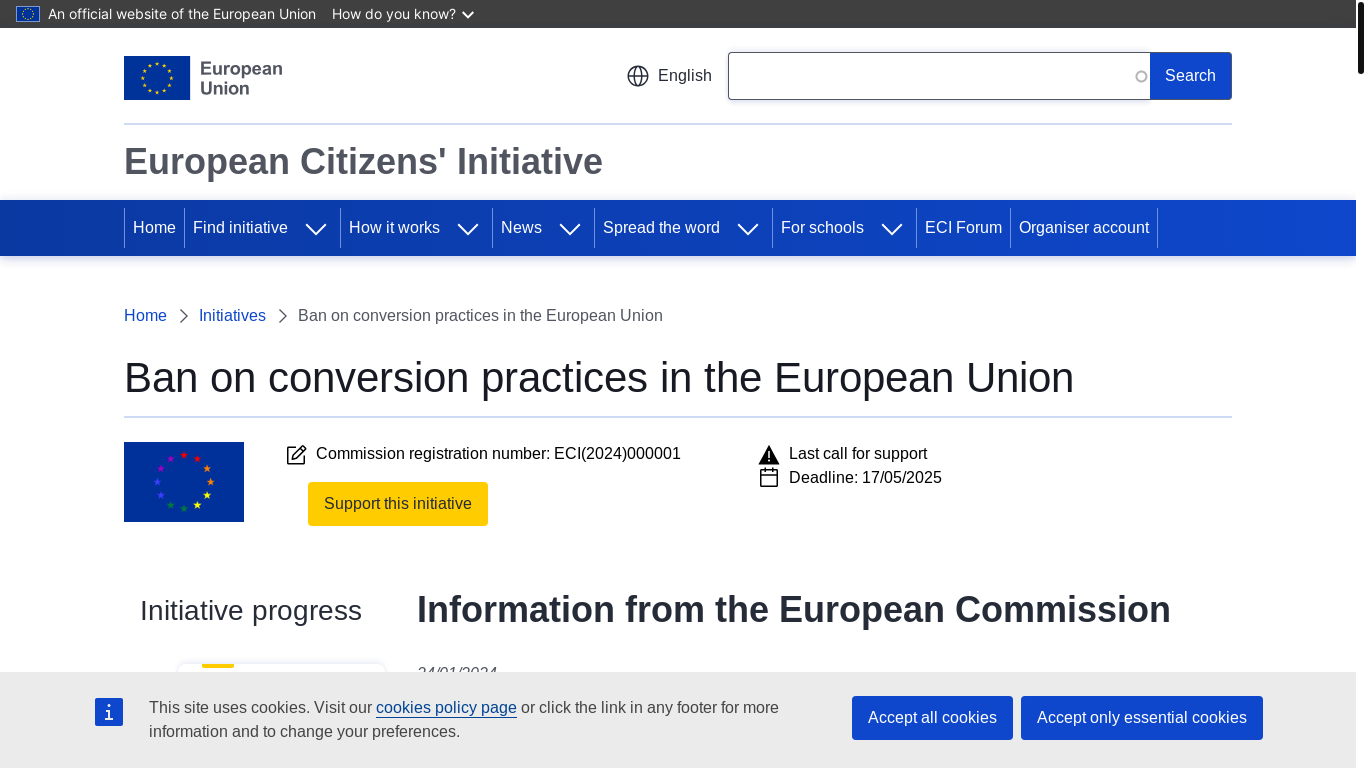Open Organiser account in the navigation

(x=1084, y=228)
